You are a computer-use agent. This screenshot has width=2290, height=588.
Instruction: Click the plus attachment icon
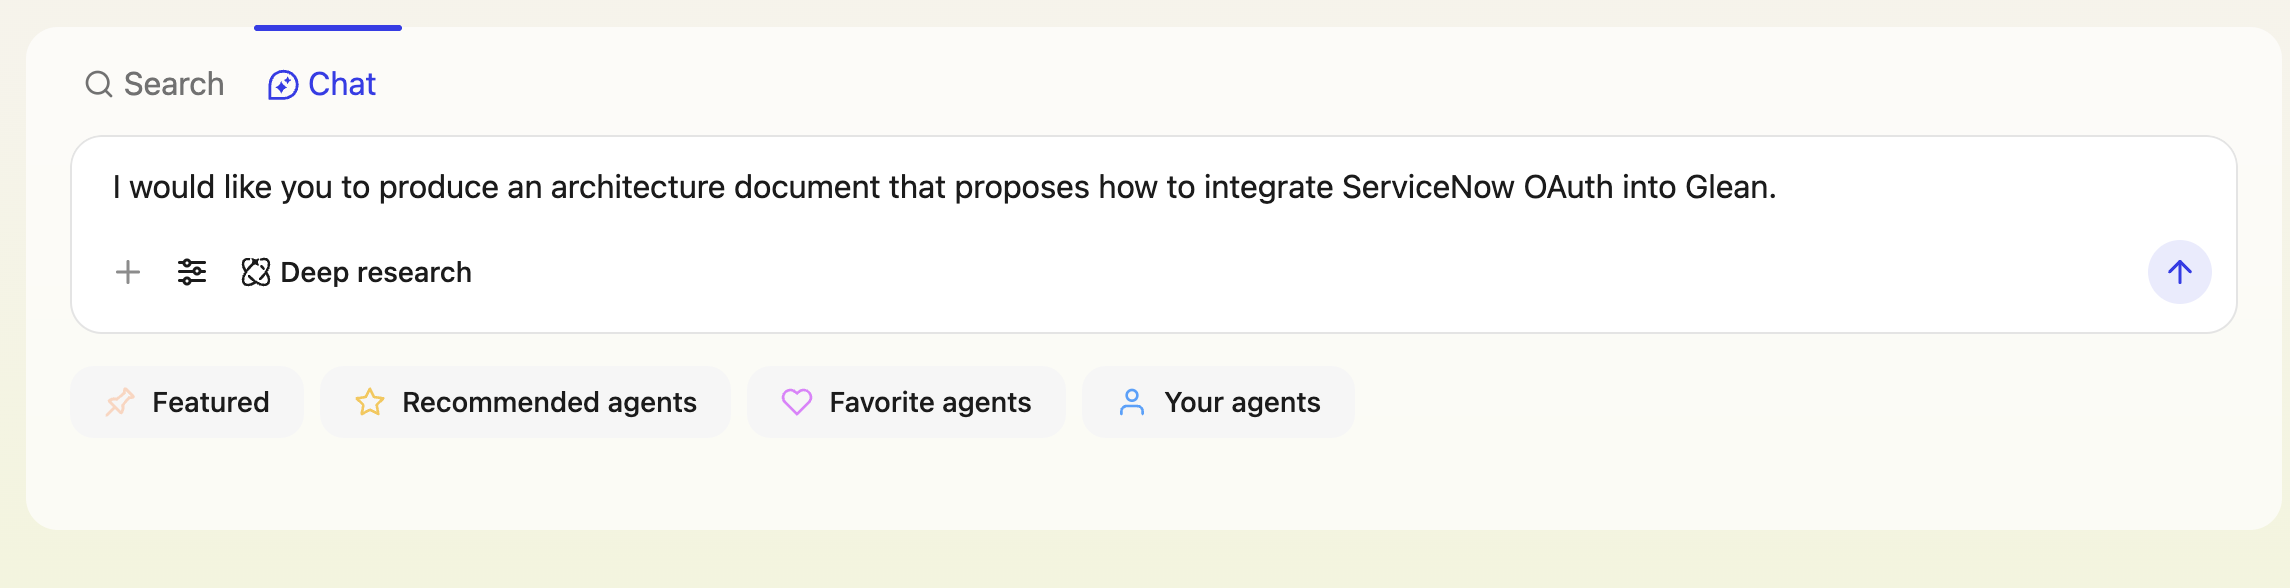pyautogui.click(x=128, y=272)
